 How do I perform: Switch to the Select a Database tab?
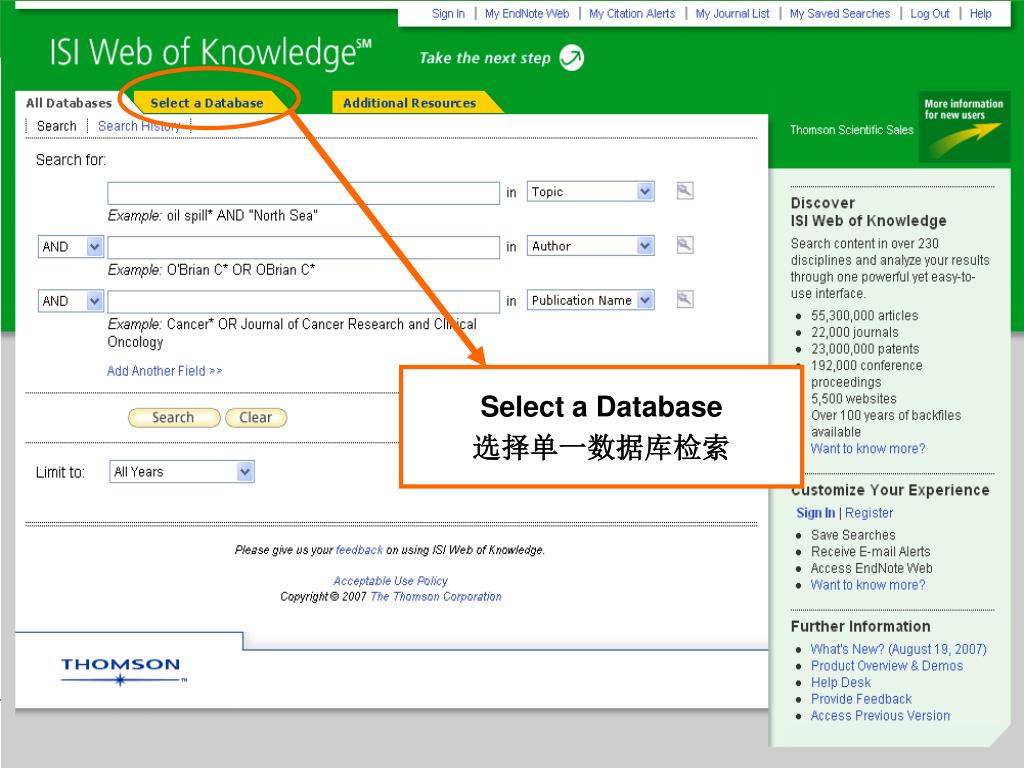(207, 103)
